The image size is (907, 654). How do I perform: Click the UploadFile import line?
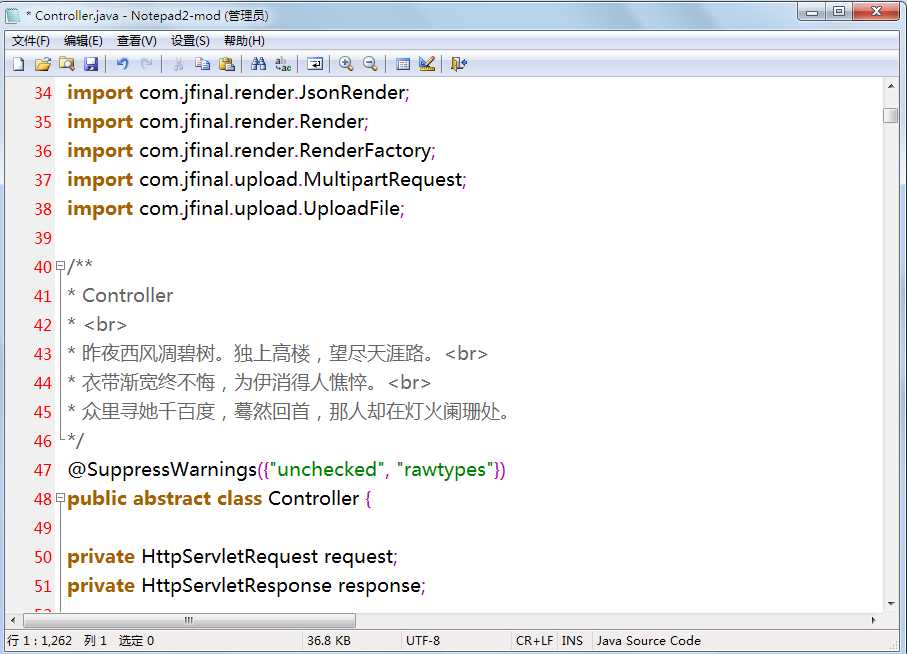236,208
